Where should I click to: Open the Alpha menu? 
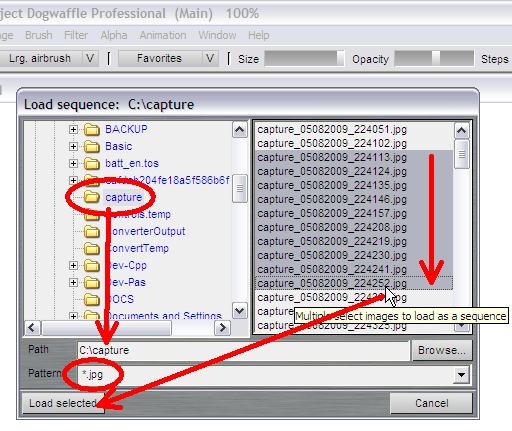114,35
